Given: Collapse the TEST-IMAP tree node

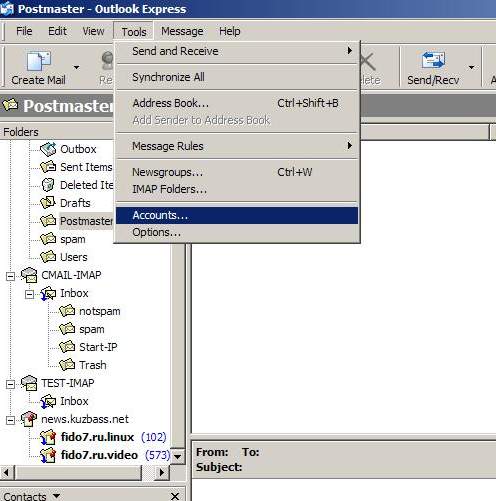Looking at the screenshot, I should tap(10, 384).
